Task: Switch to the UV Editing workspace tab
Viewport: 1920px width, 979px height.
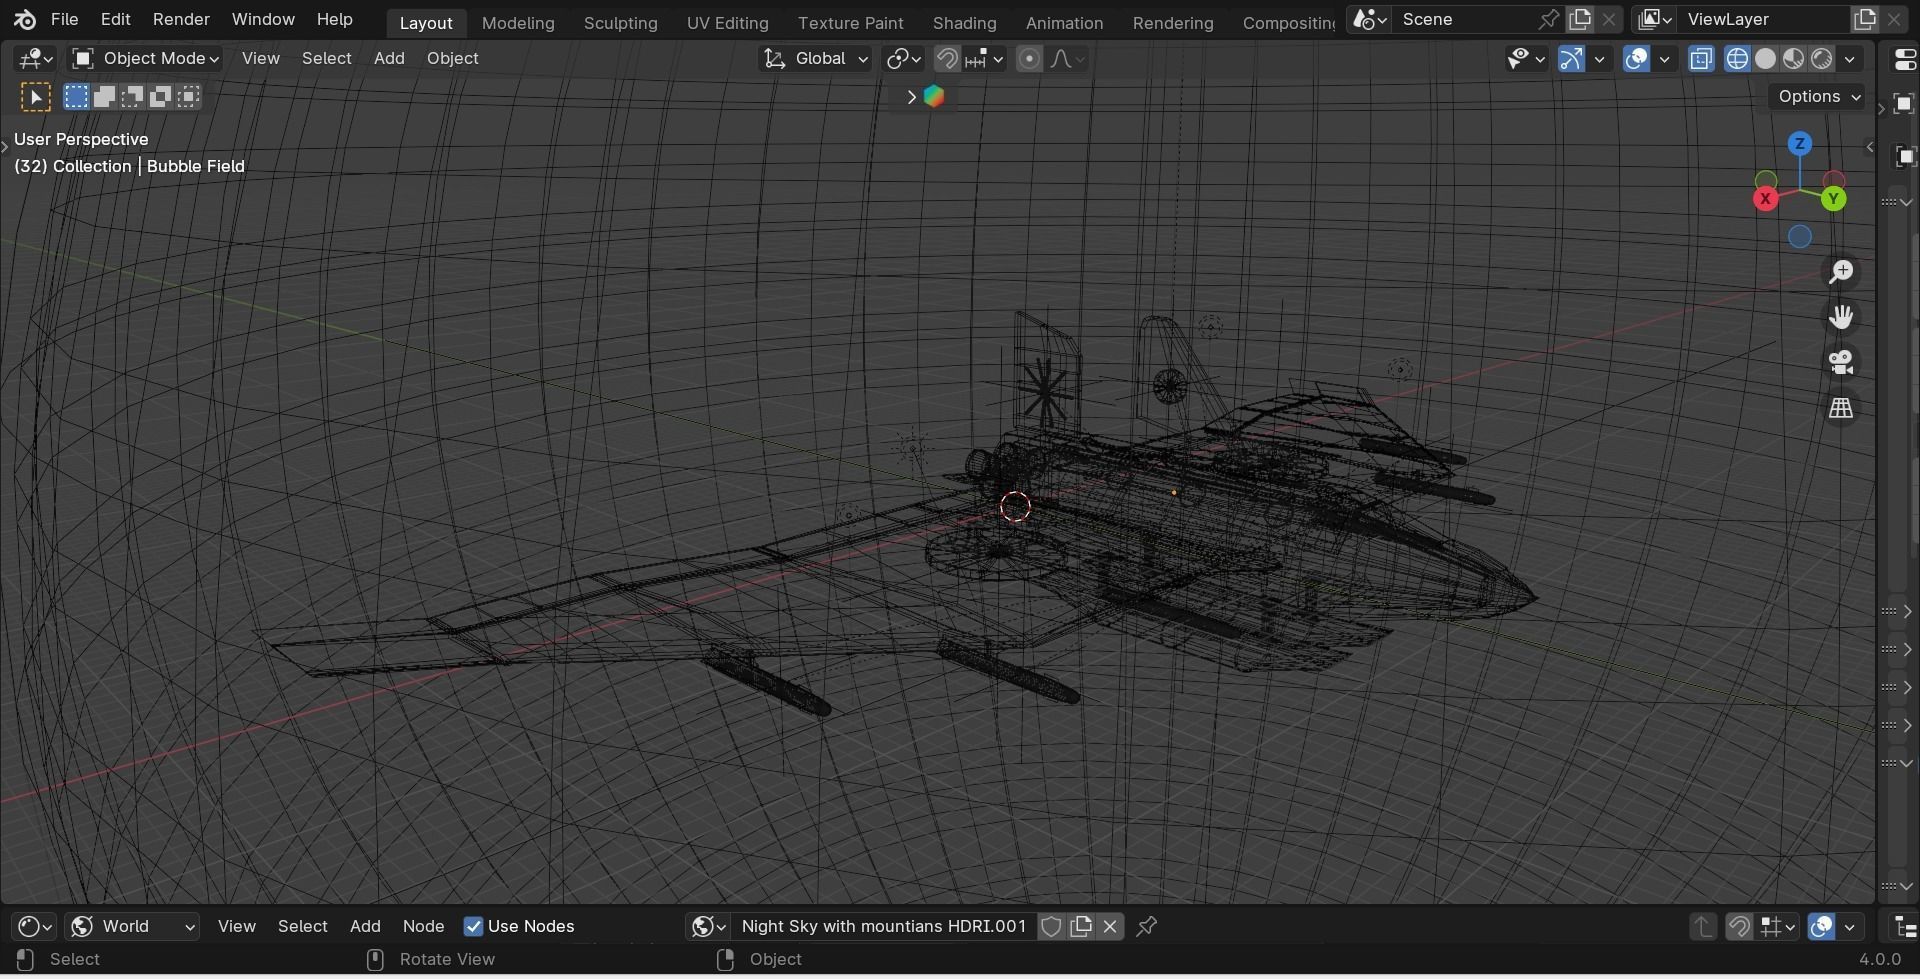Action: point(727,22)
